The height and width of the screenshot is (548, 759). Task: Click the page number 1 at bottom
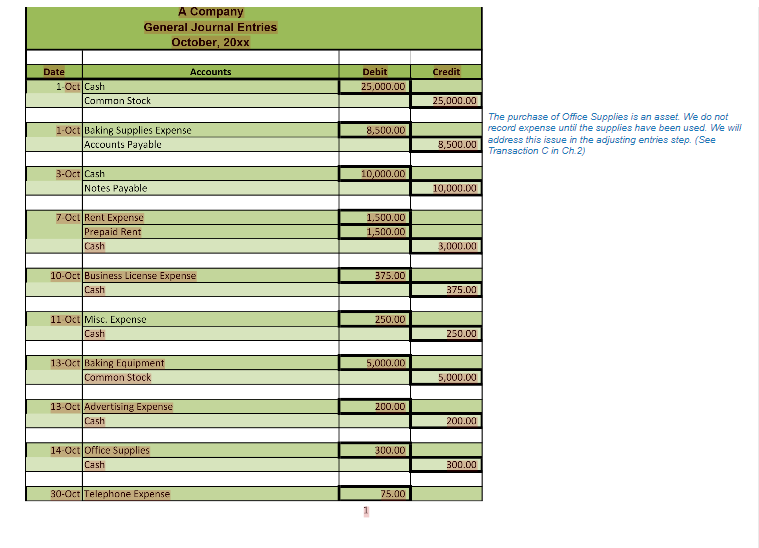point(366,511)
